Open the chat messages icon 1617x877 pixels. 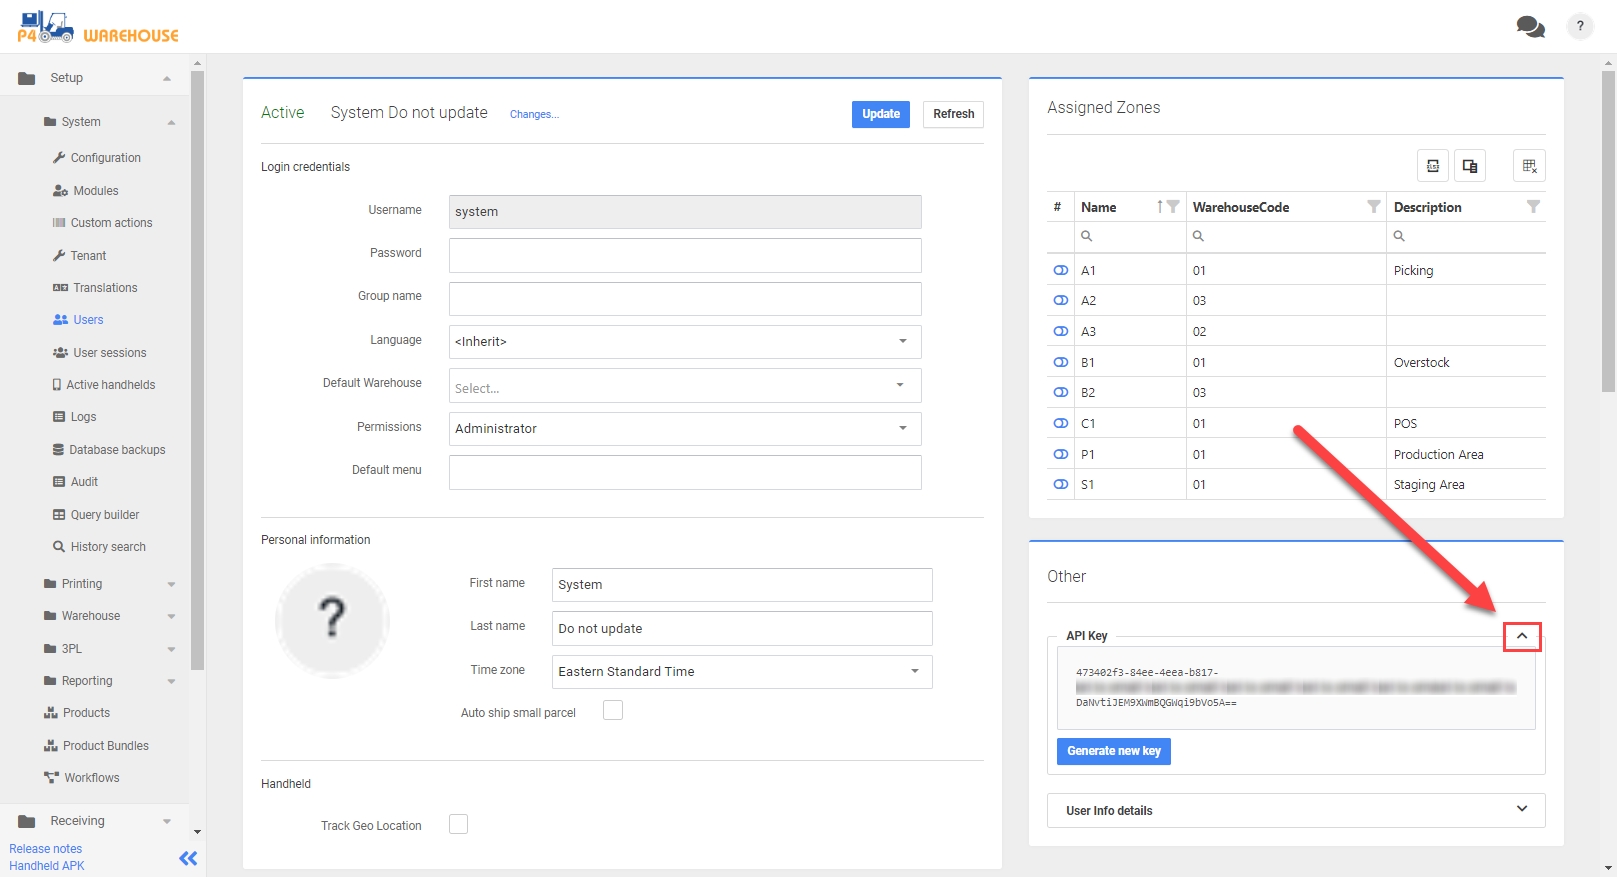pos(1529,27)
